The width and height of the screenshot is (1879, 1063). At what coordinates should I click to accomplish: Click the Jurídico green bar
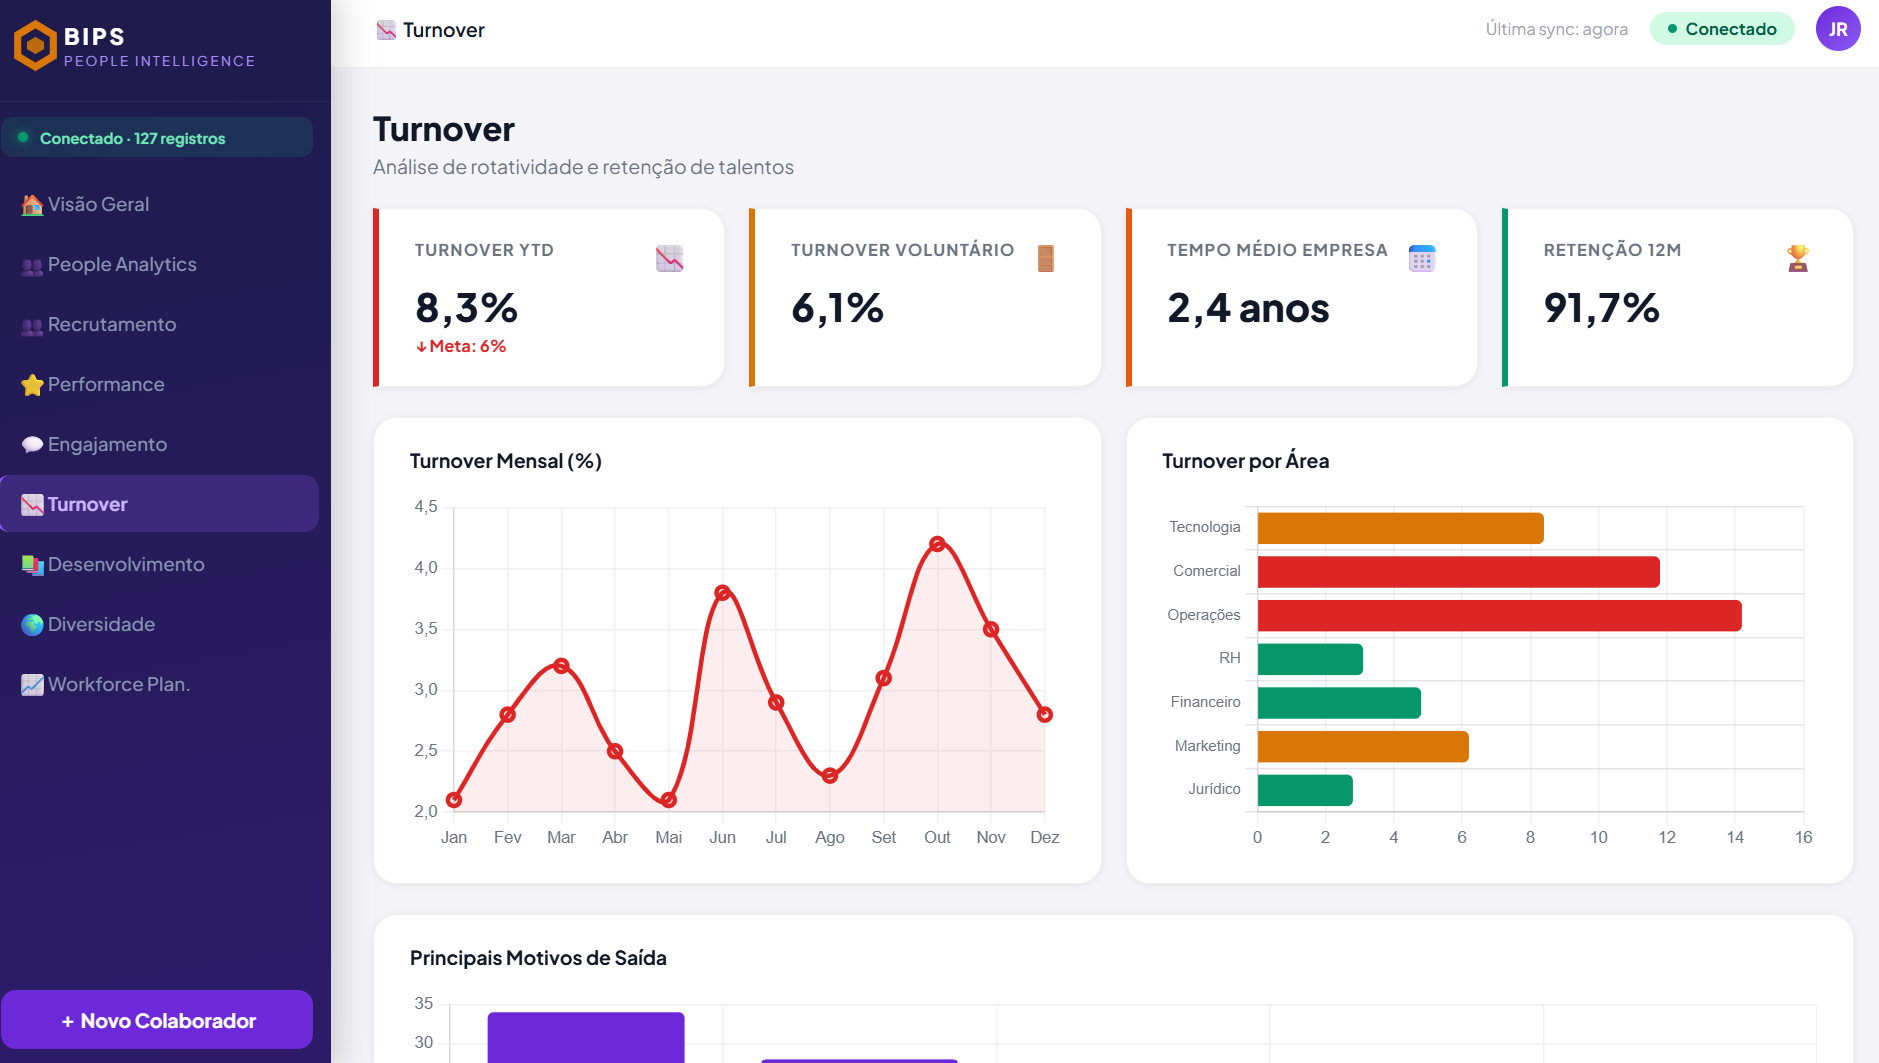pos(1305,790)
